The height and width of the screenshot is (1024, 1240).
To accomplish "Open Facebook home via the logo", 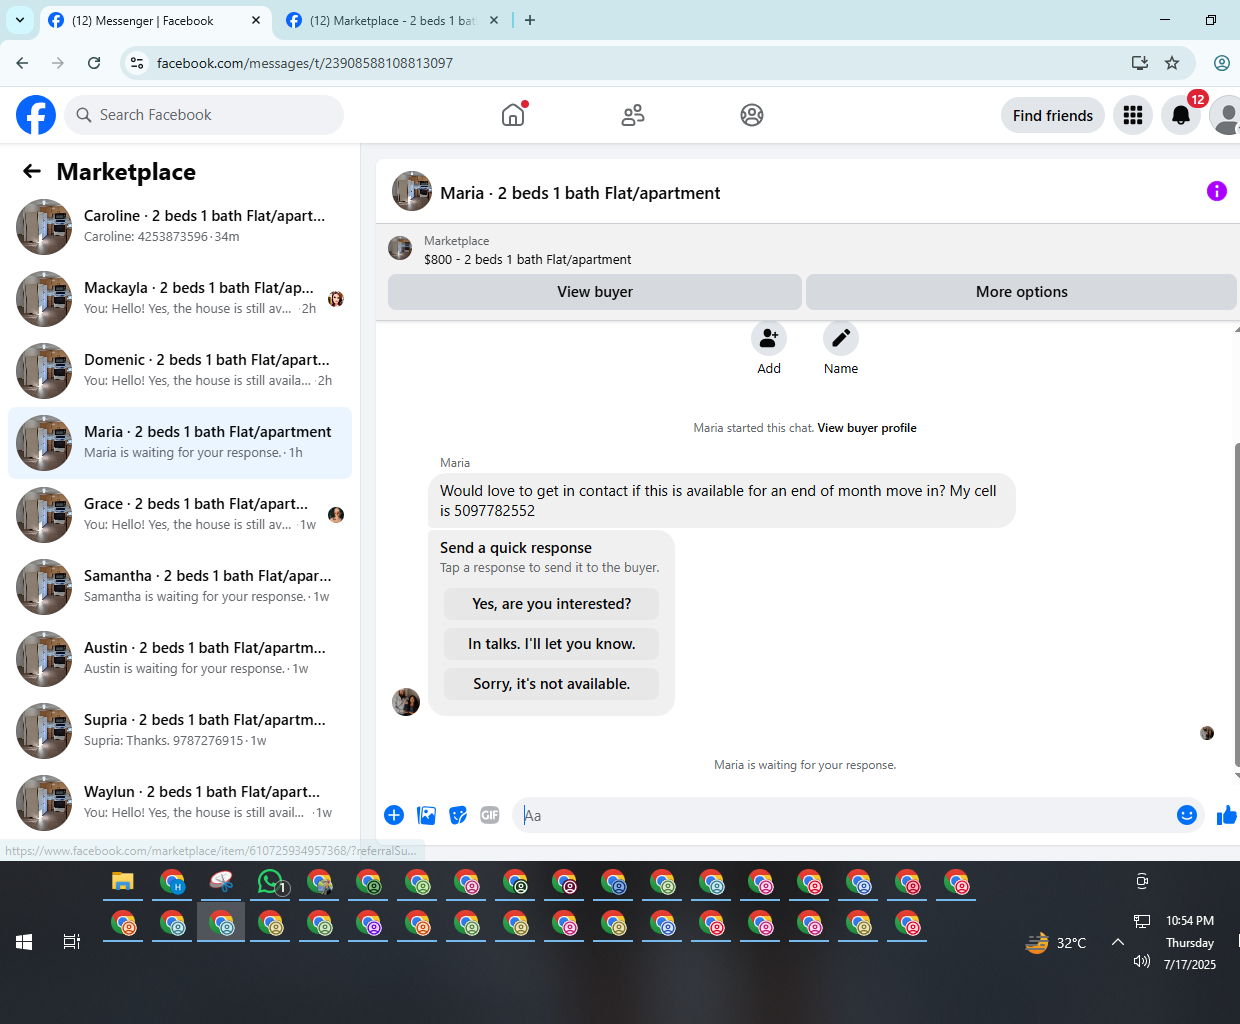I will [36, 115].
